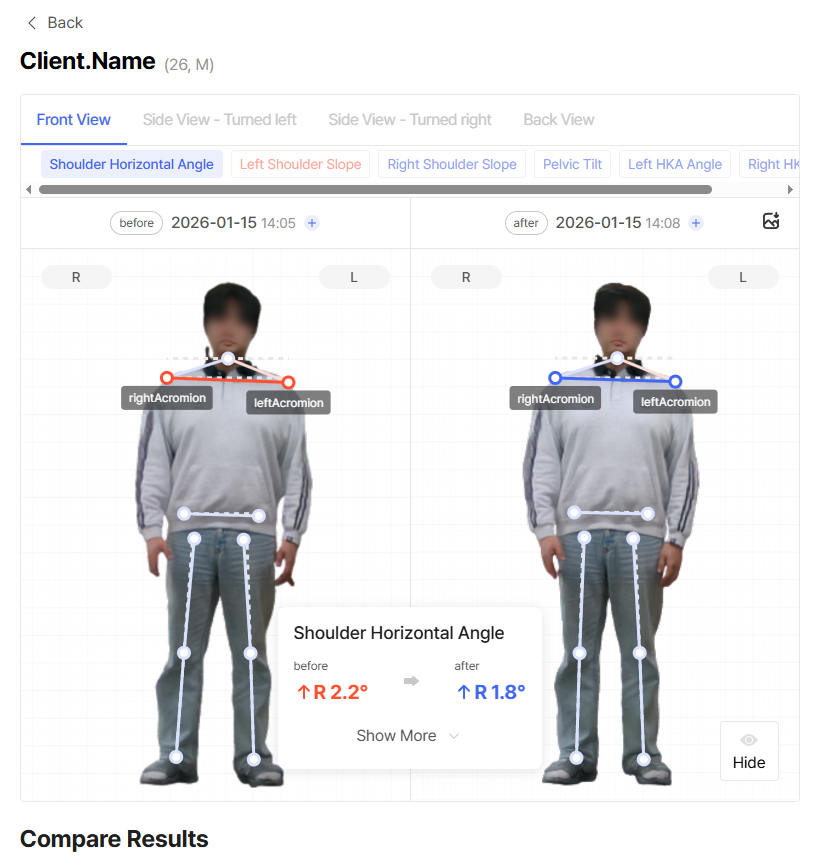Viewport: 825px width, 865px height.
Task: Enable the Right Shoulder Slope measurement
Action: (452, 164)
